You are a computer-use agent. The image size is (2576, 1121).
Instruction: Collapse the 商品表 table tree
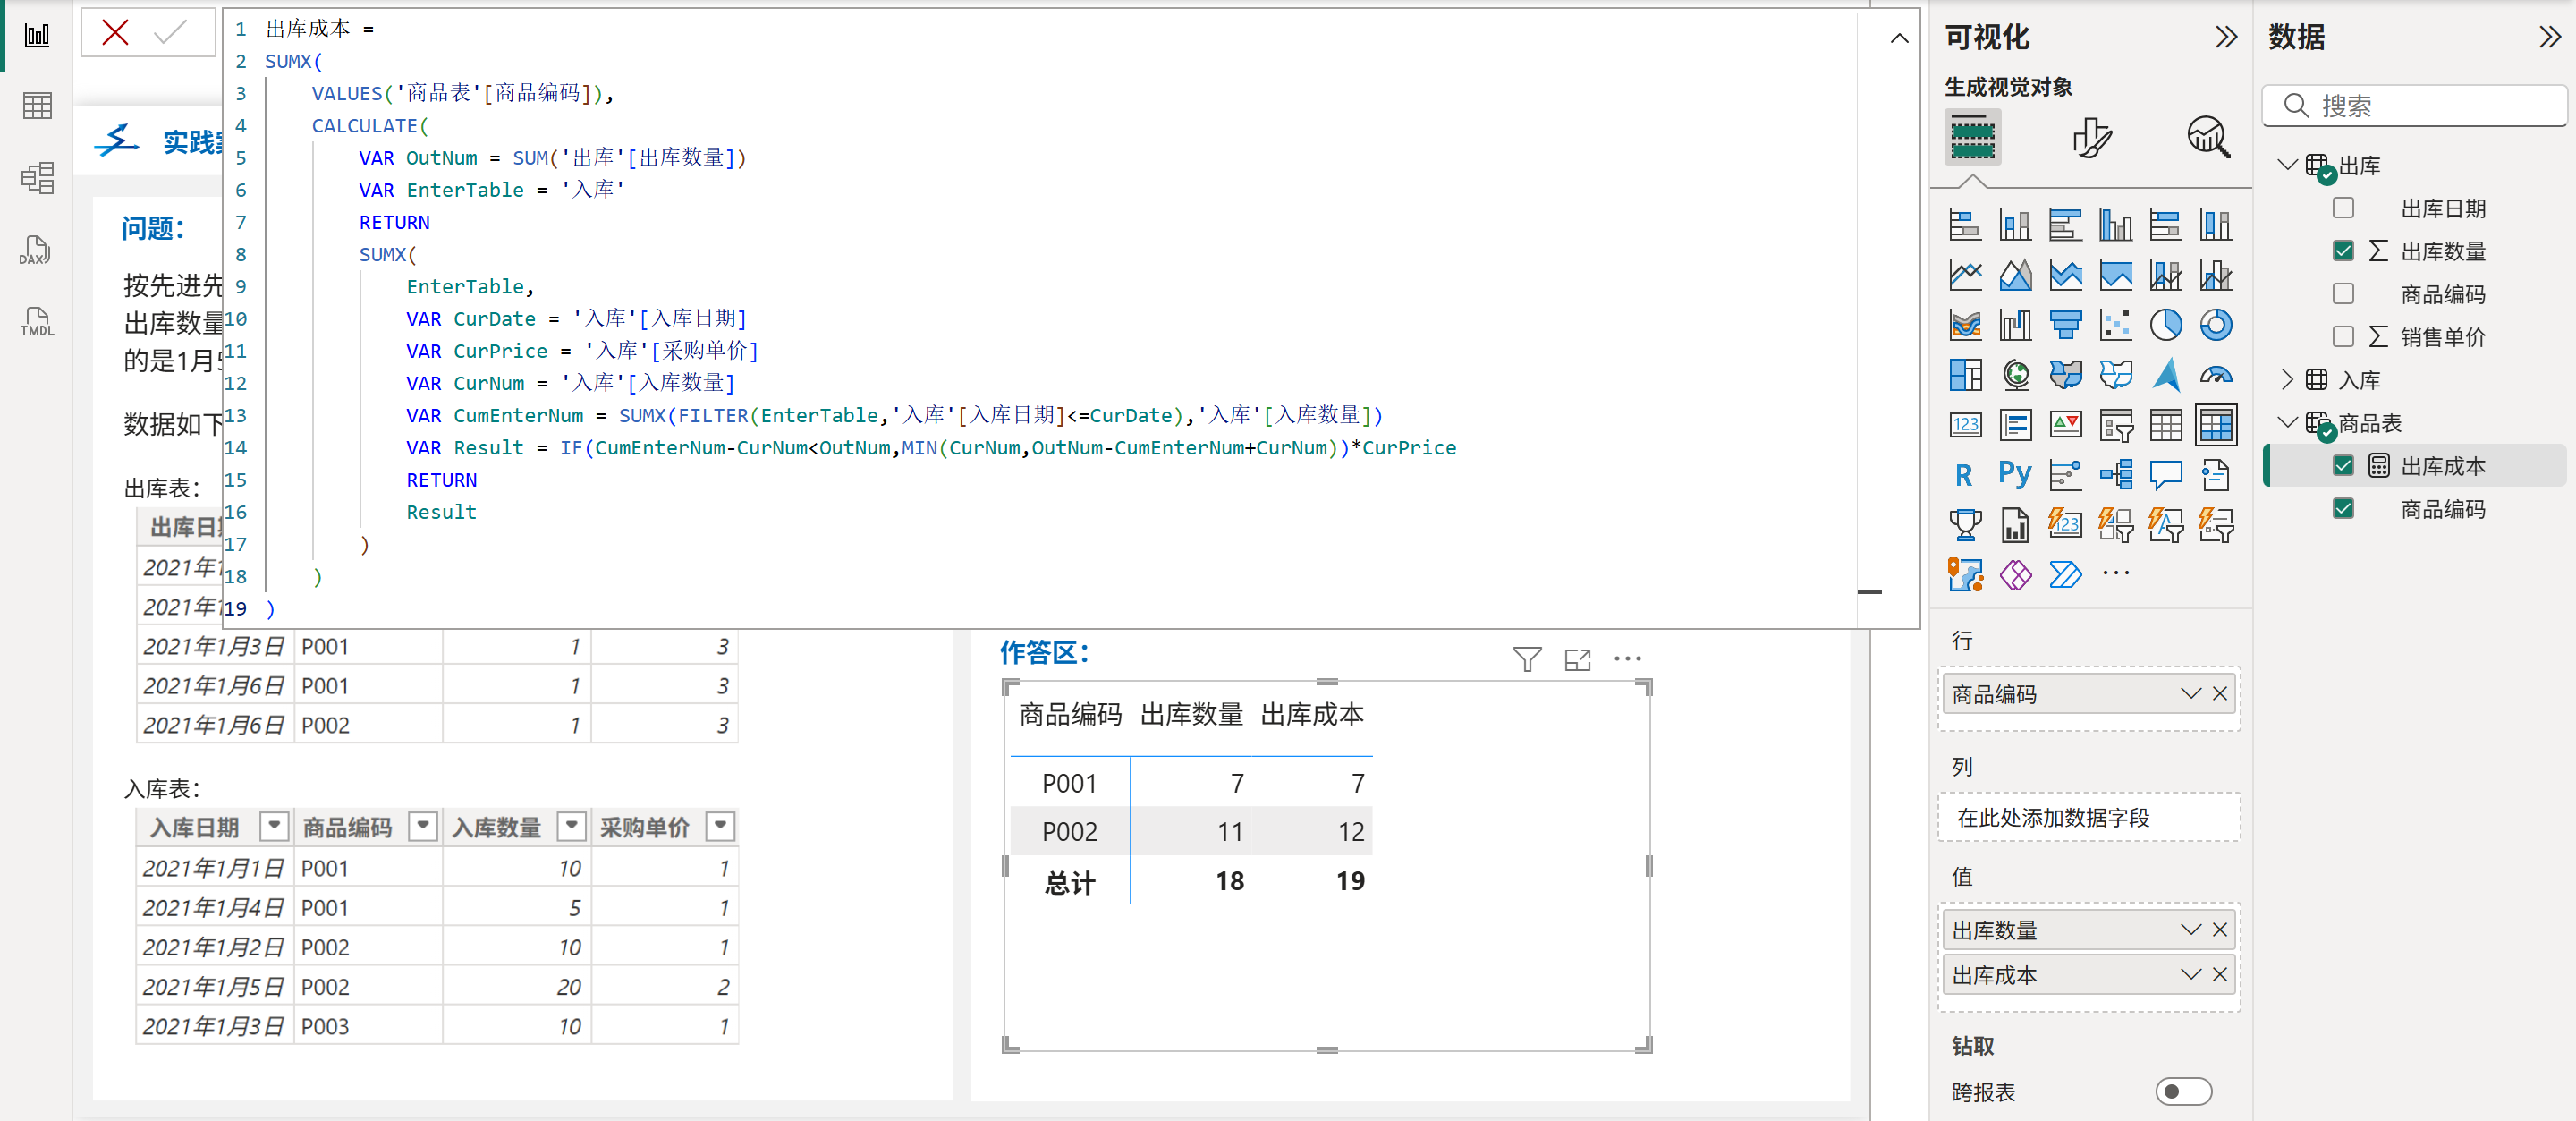tap(2286, 422)
